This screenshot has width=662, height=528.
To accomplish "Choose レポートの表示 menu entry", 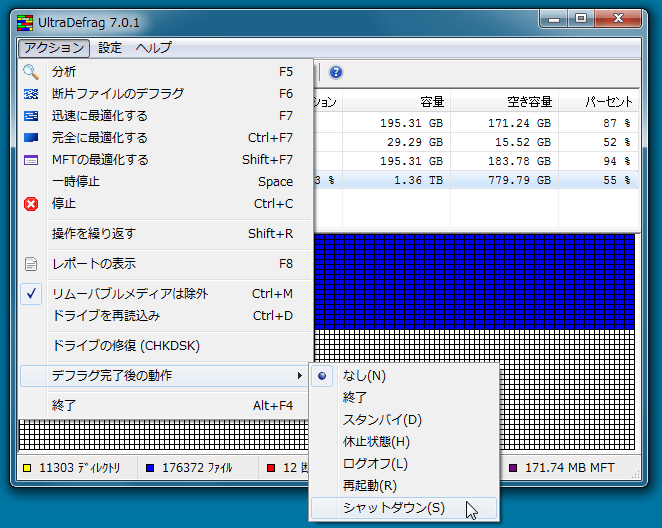I will pyautogui.click(x=166, y=264).
